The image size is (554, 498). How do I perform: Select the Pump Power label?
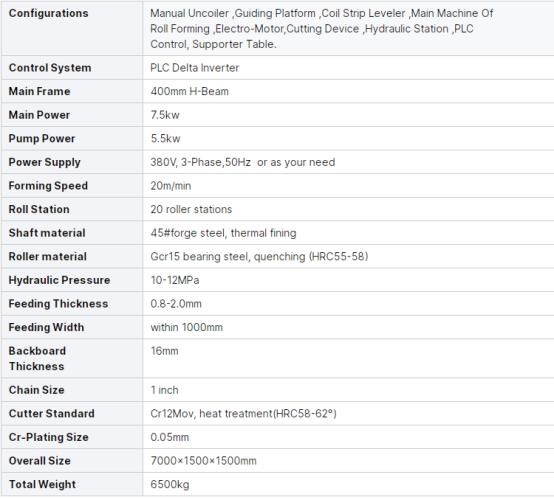coord(42,139)
